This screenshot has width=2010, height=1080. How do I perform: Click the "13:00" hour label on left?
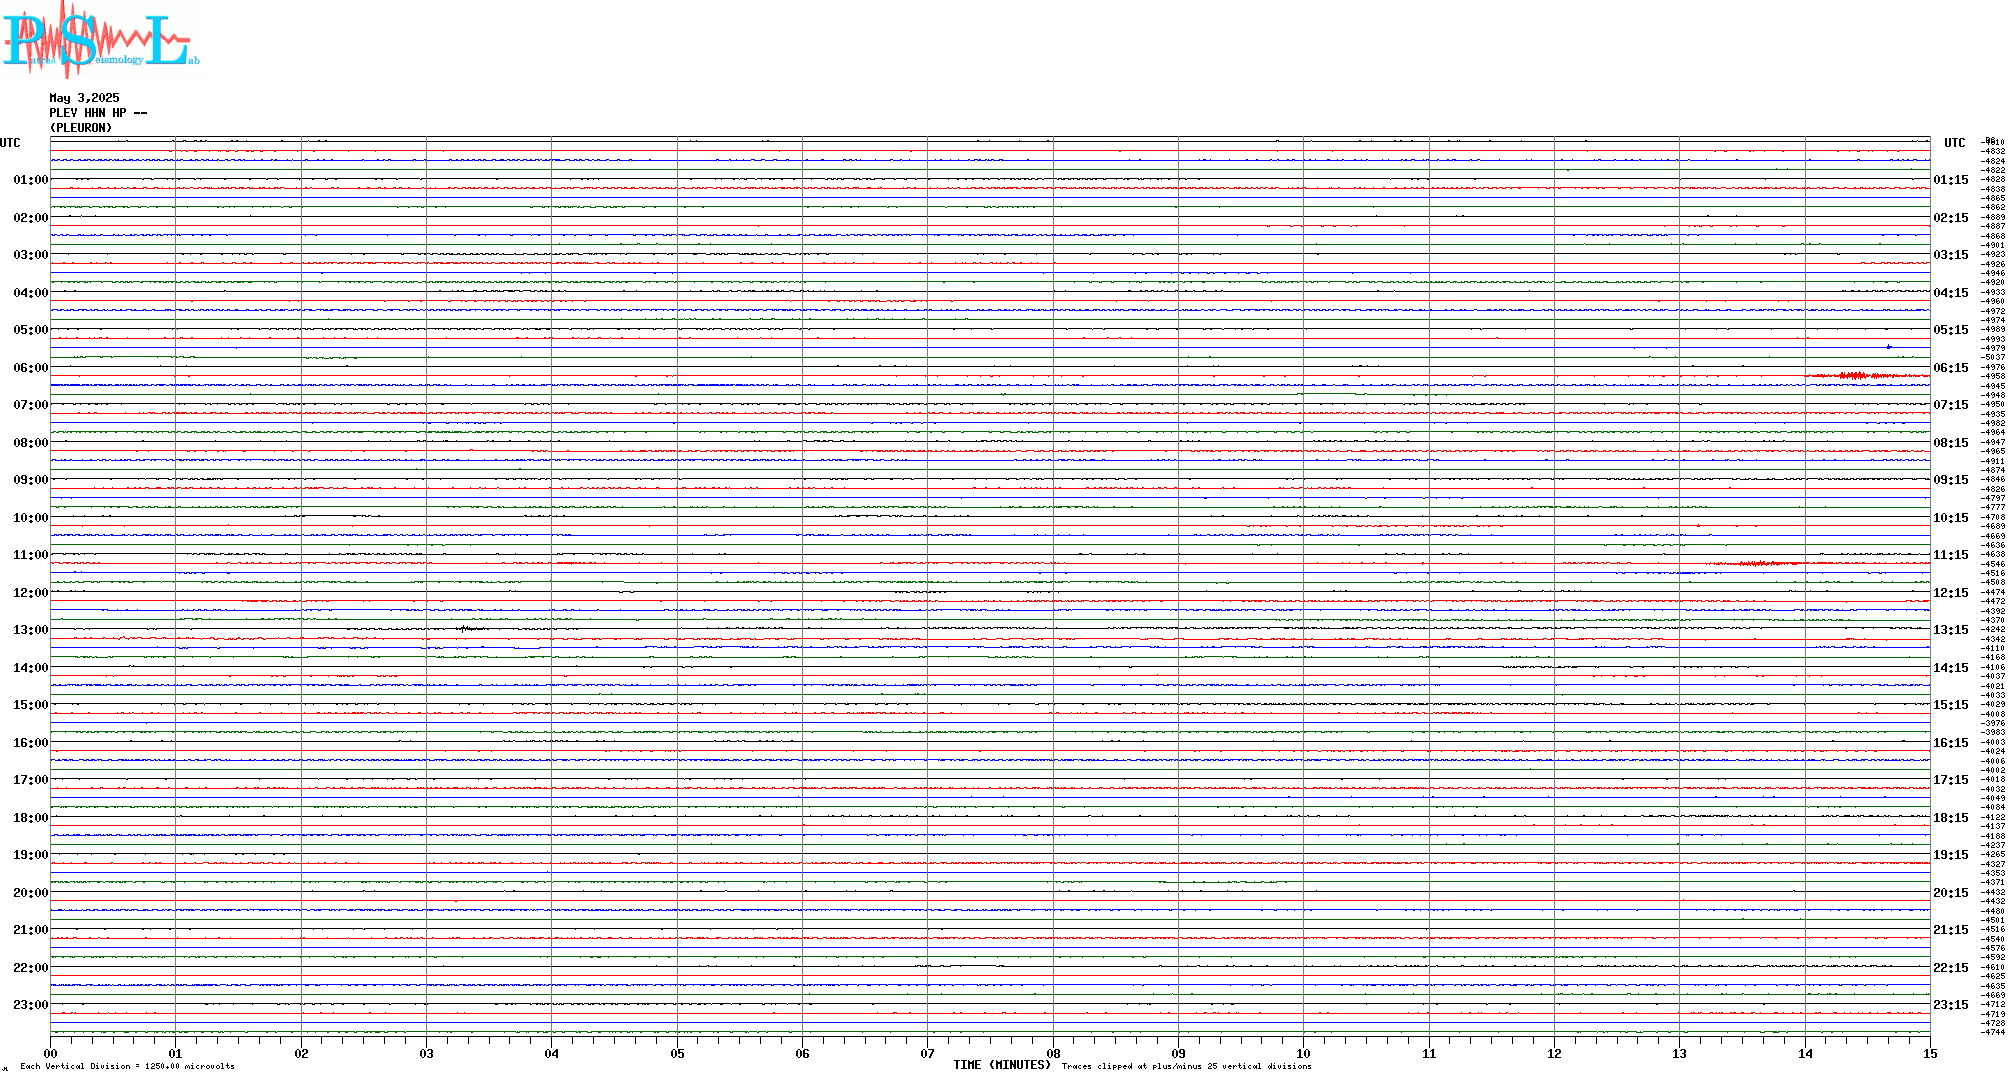[x=30, y=630]
